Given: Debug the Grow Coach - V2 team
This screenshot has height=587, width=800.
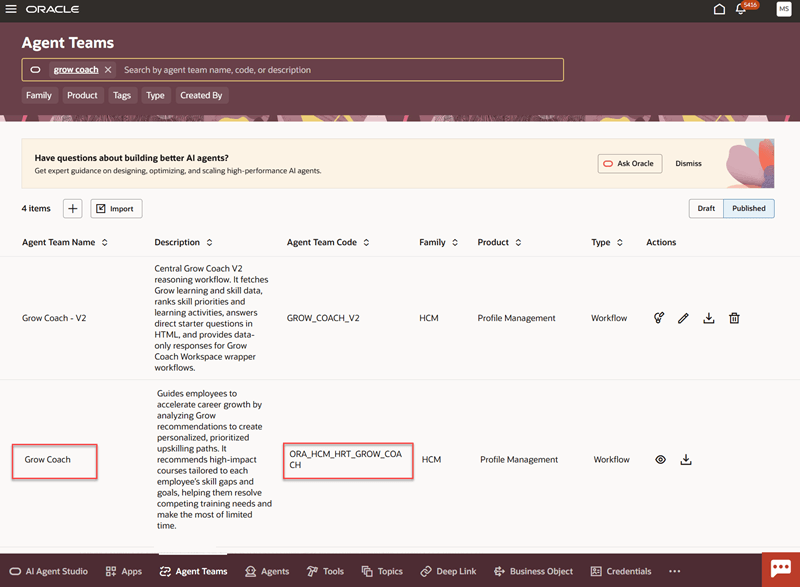Looking at the screenshot, I should tap(659, 318).
